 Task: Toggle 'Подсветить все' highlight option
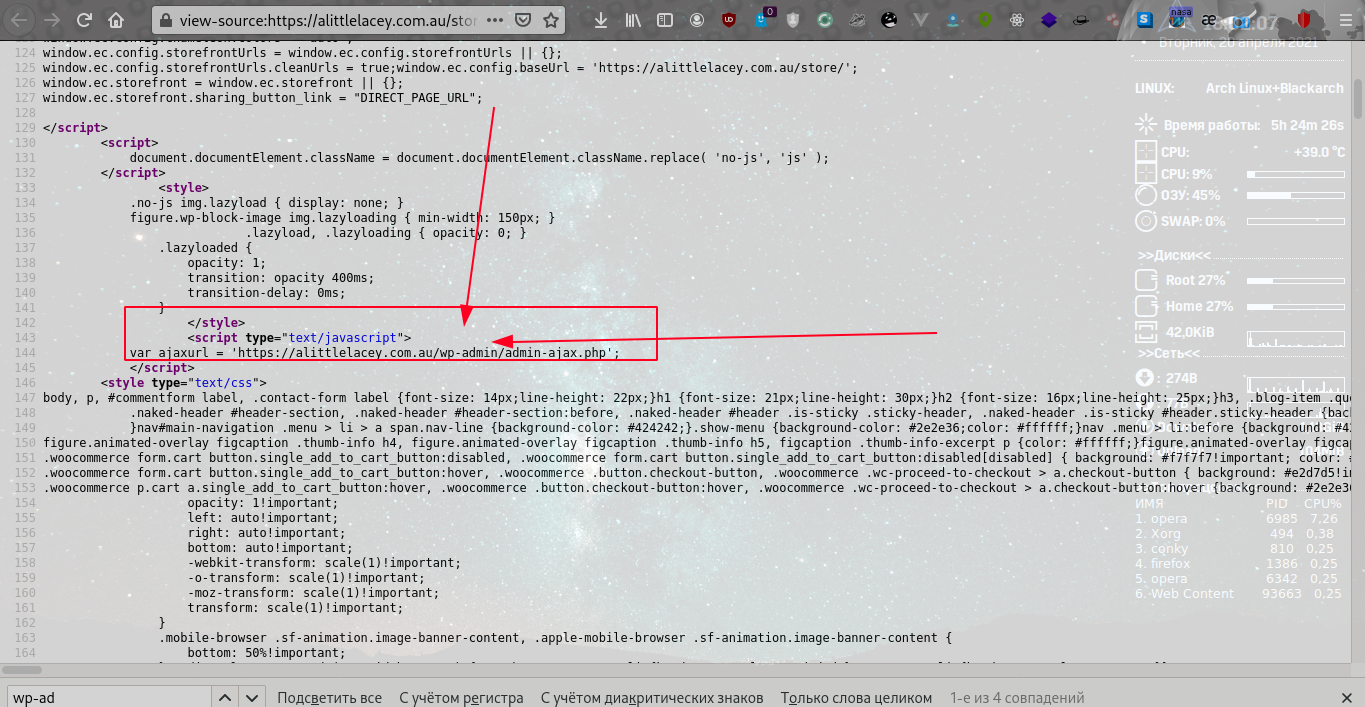[329, 697]
